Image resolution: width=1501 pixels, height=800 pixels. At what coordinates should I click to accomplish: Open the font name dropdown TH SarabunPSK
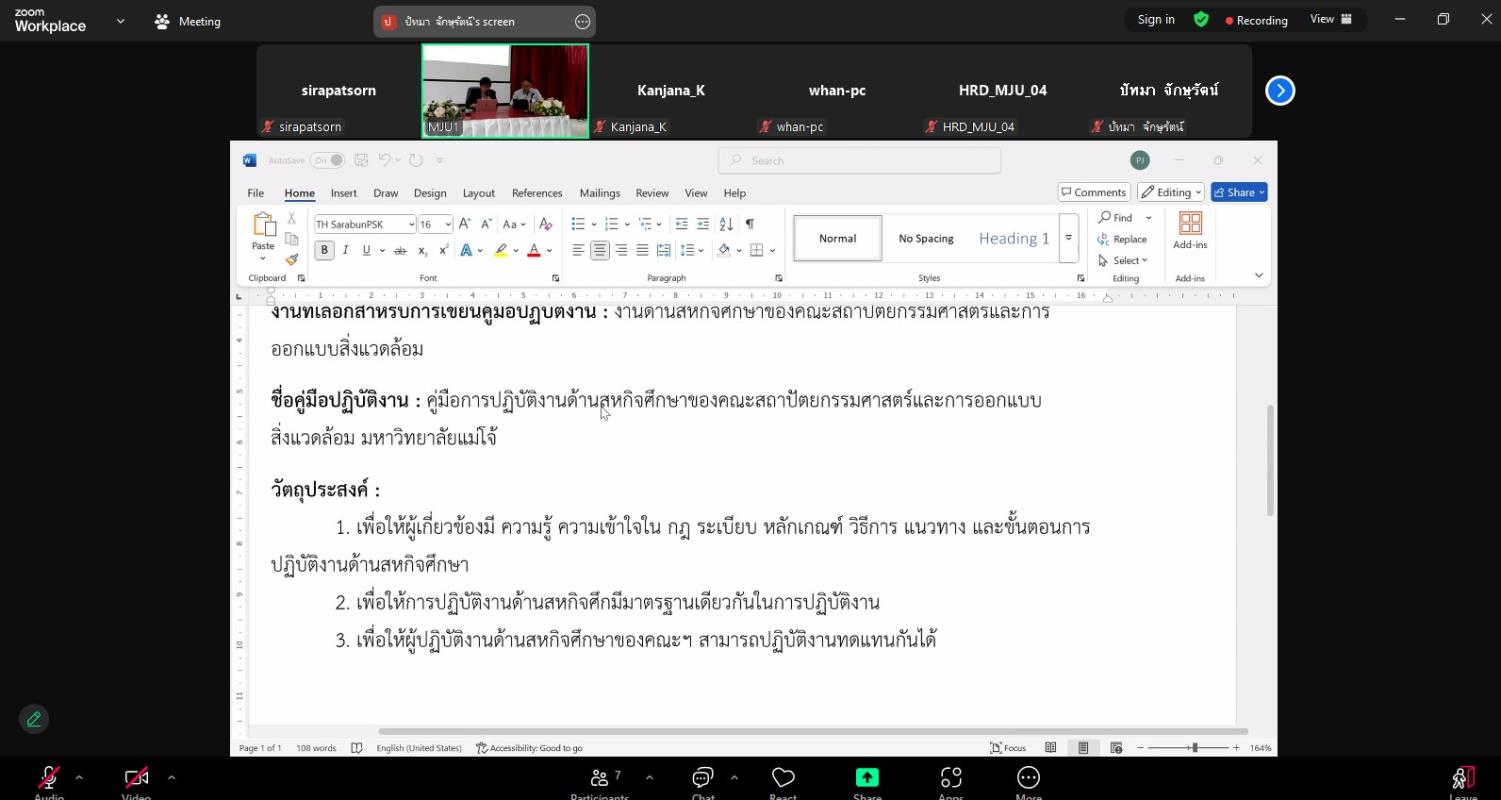[365, 224]
